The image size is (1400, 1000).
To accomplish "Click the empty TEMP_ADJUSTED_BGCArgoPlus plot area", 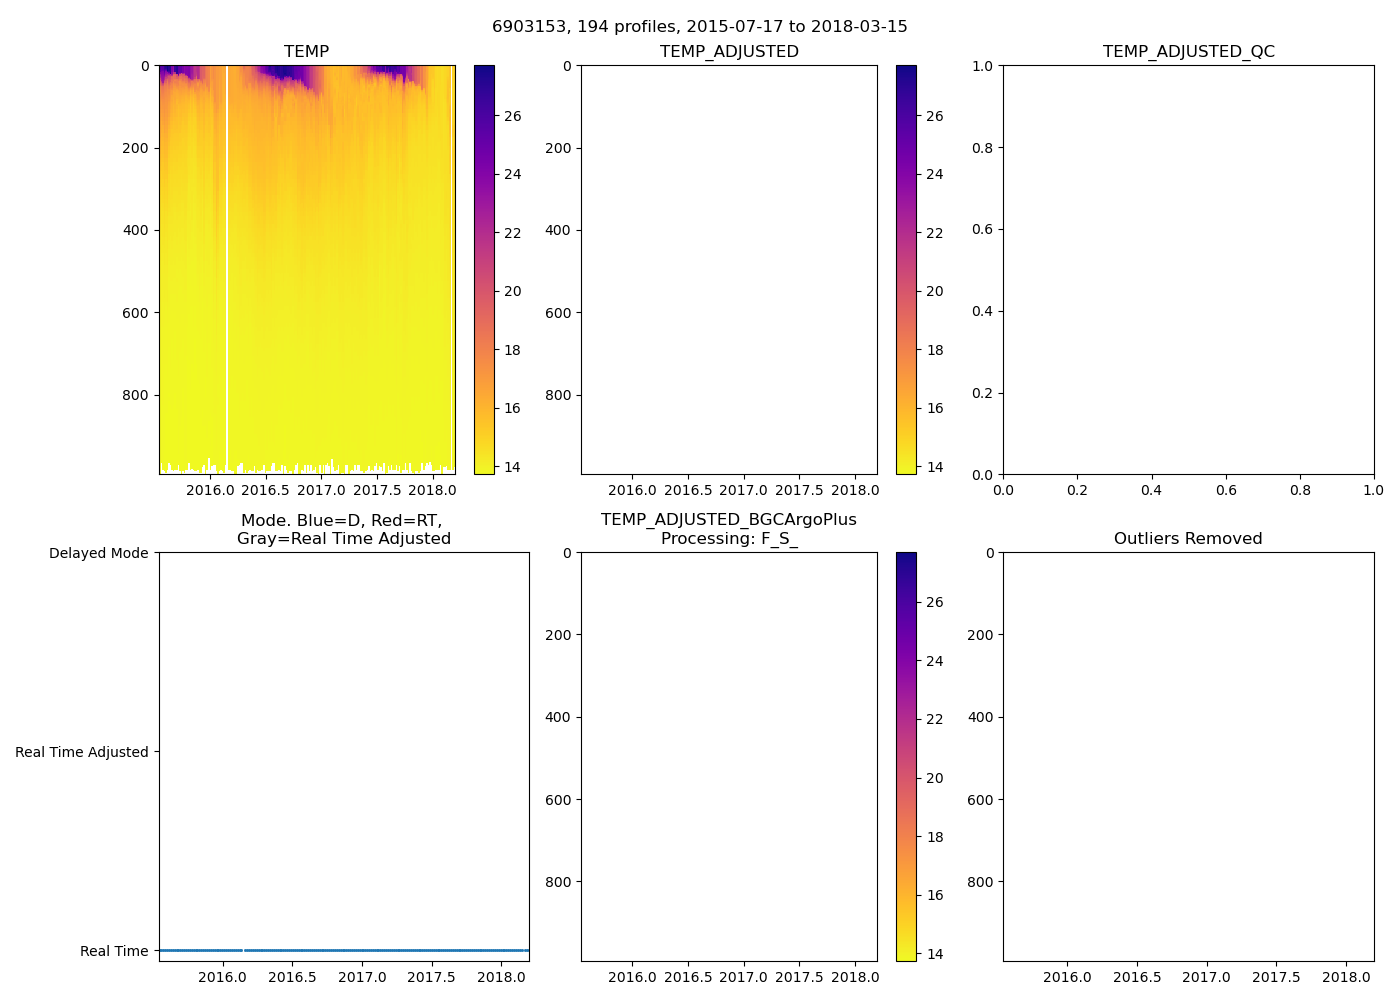I will [729, 756].
